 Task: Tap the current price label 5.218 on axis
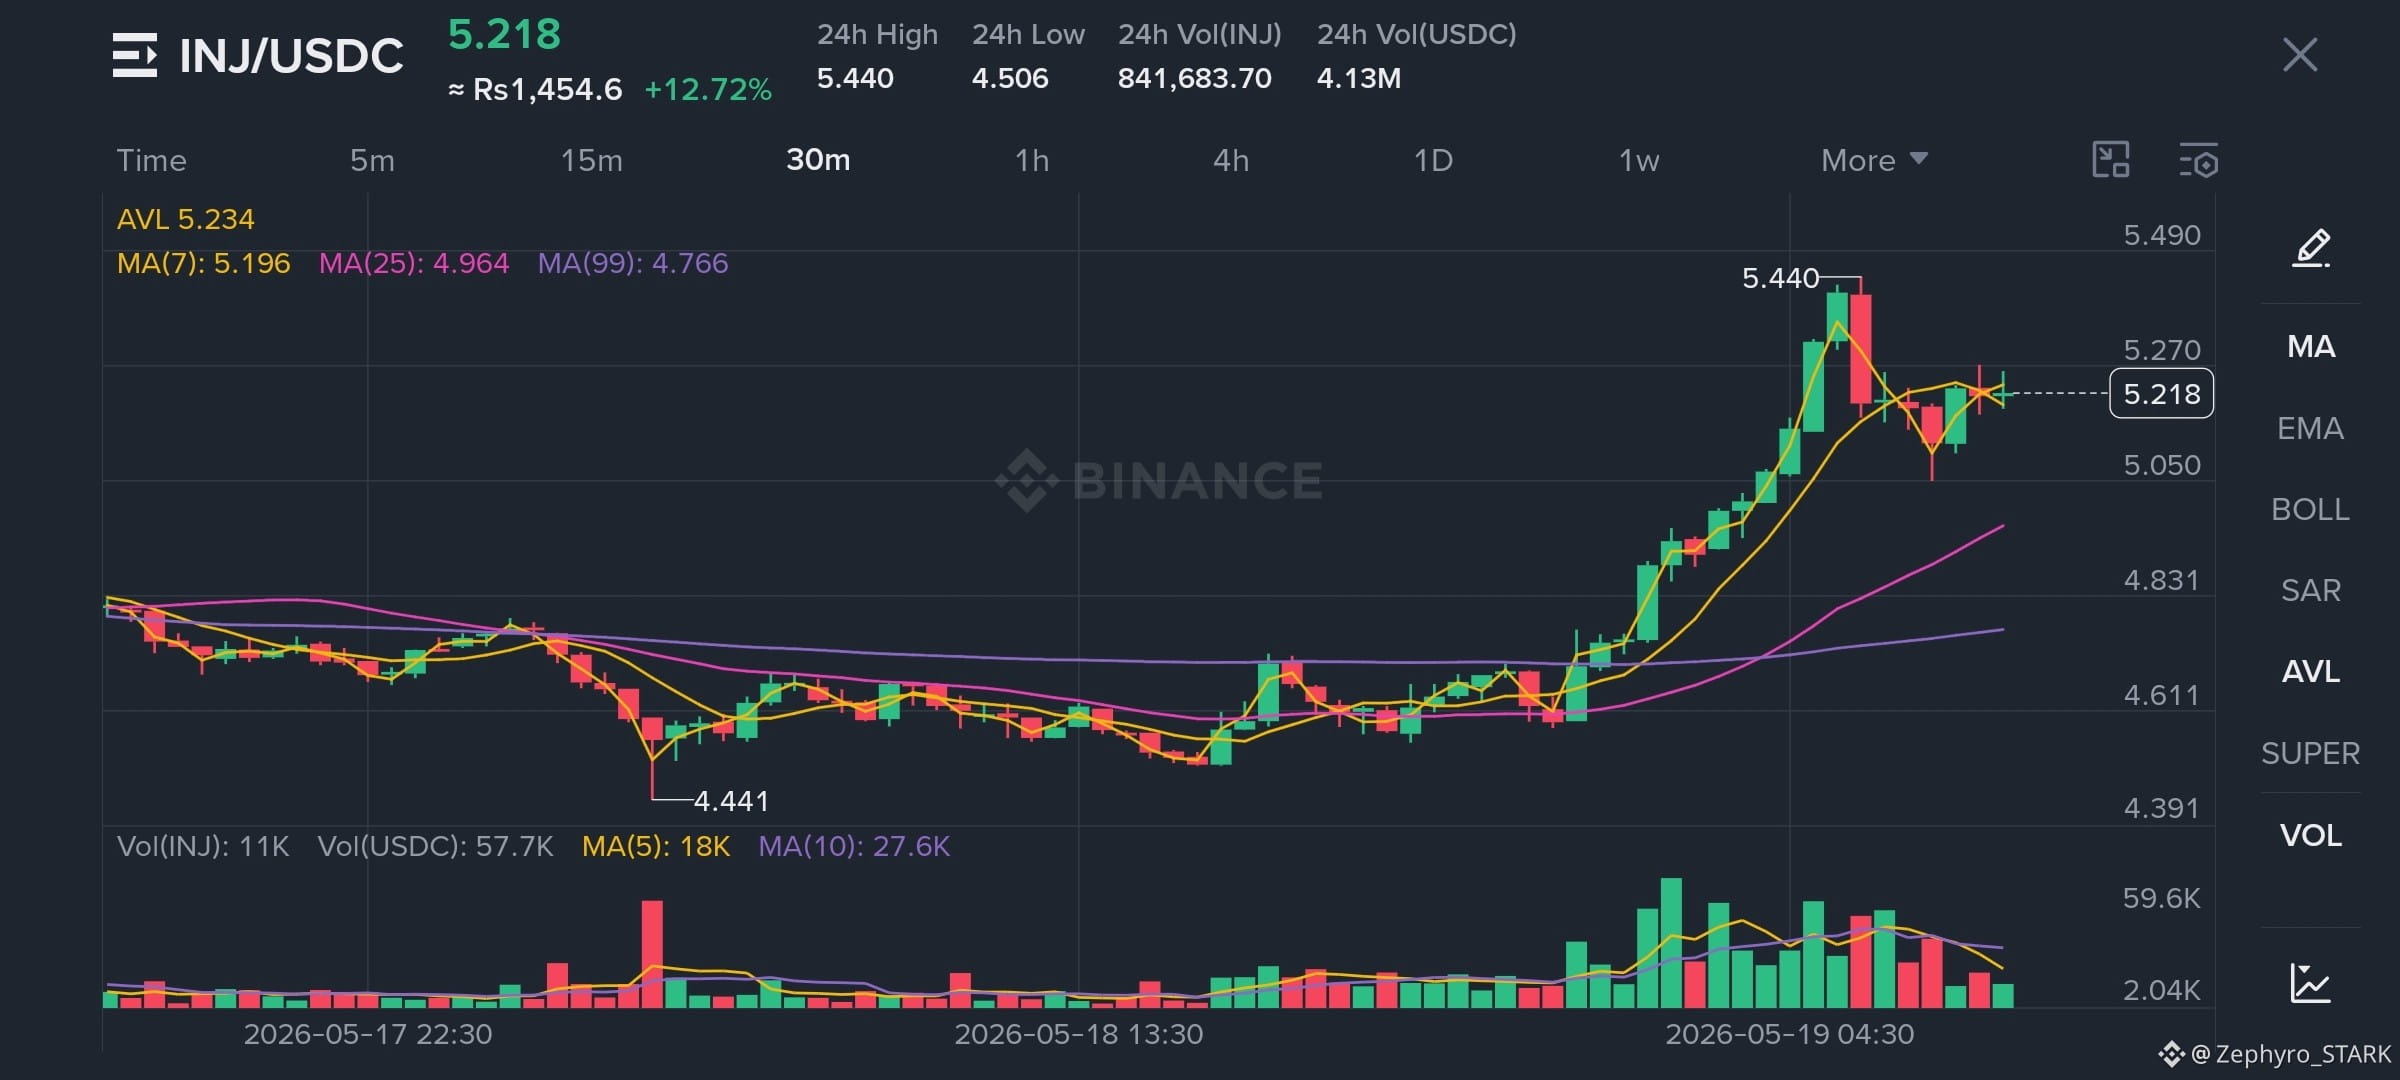click(x=2161, y=394)
